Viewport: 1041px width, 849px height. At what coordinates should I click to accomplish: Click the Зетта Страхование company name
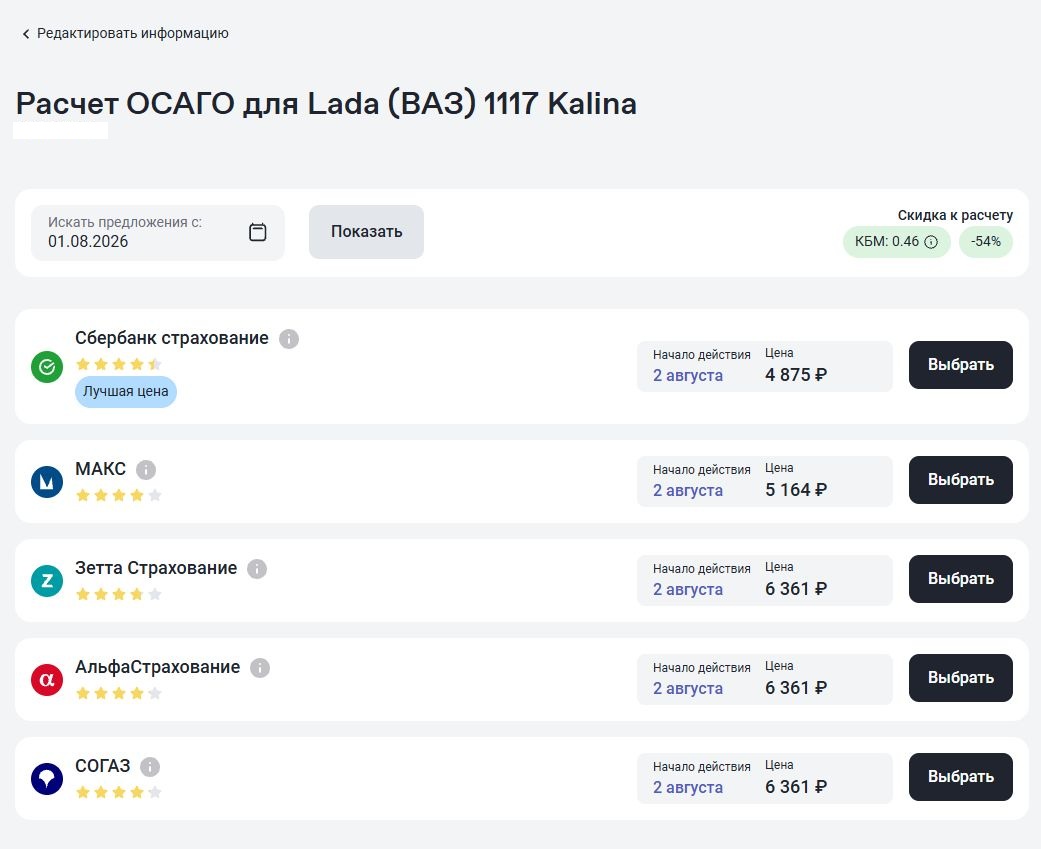click(156, 568)
